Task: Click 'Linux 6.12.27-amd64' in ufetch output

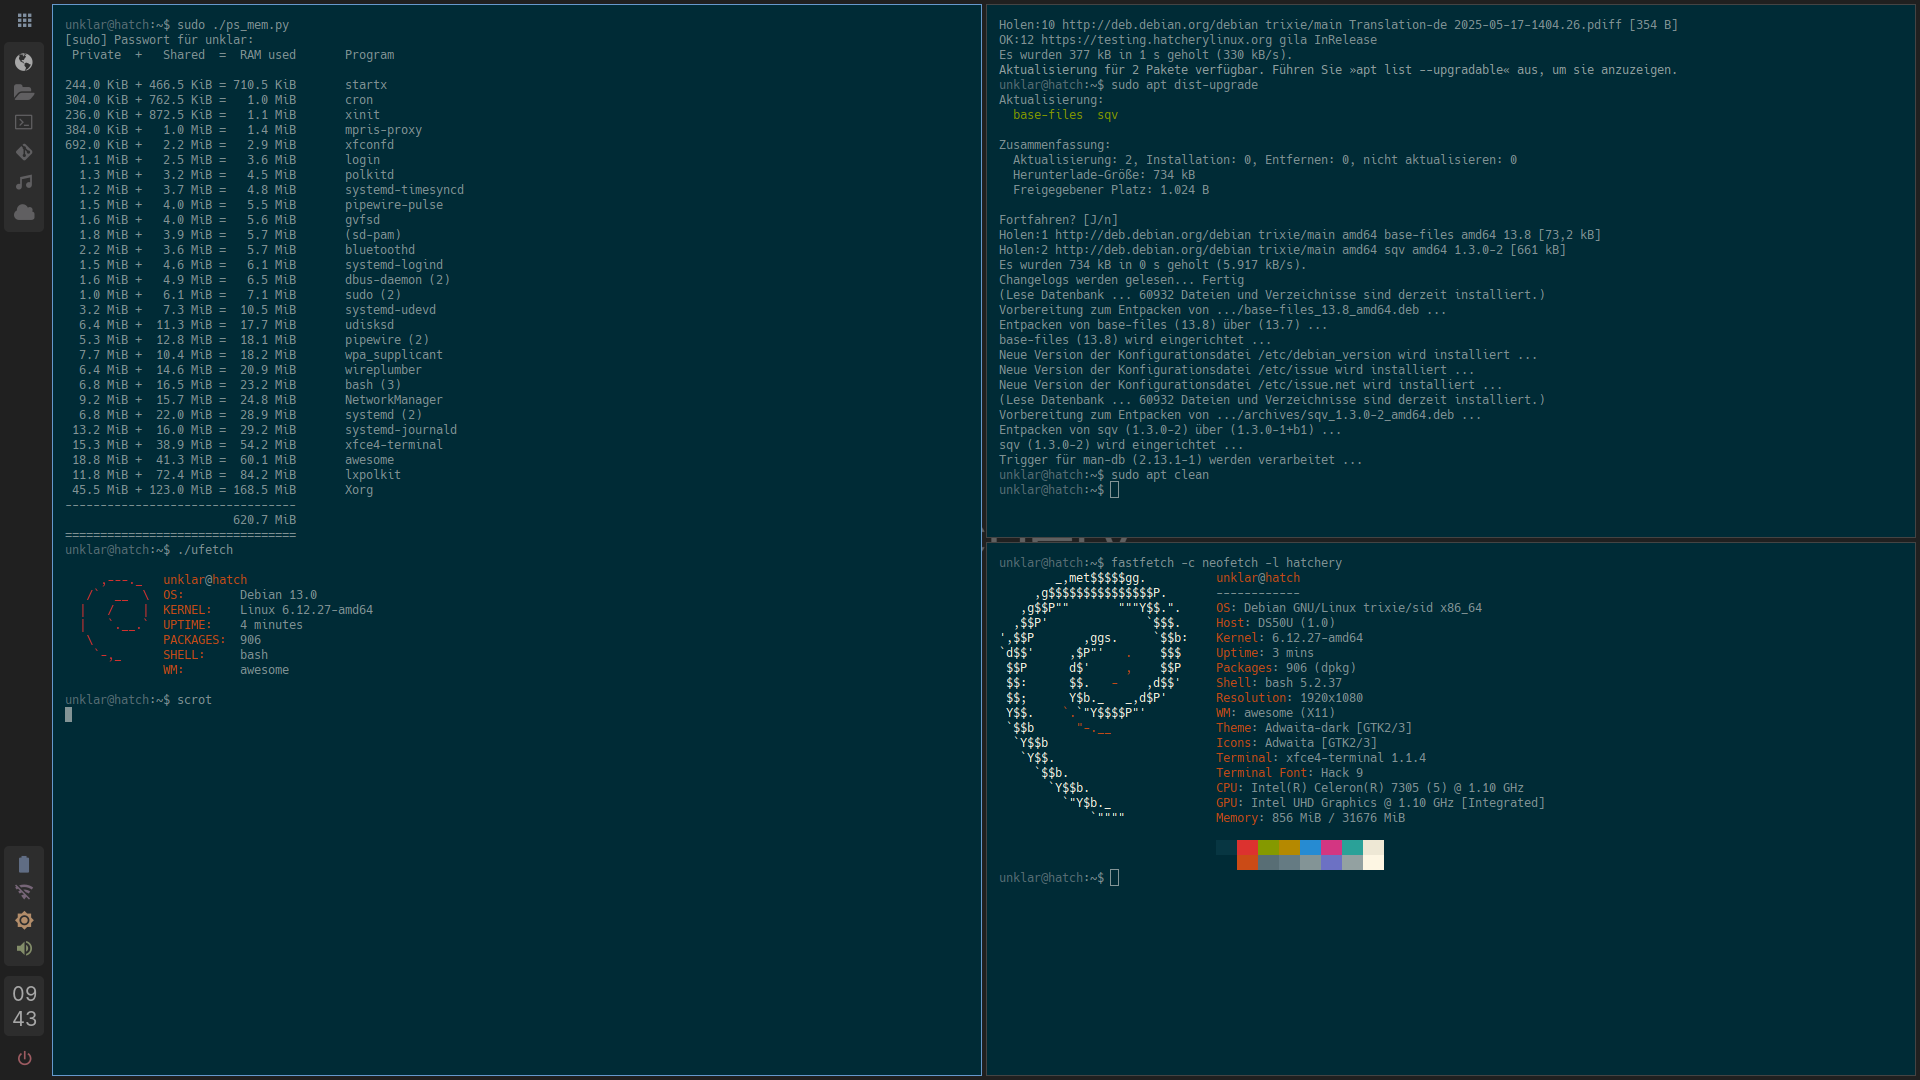Action: (x=306, y=610)
